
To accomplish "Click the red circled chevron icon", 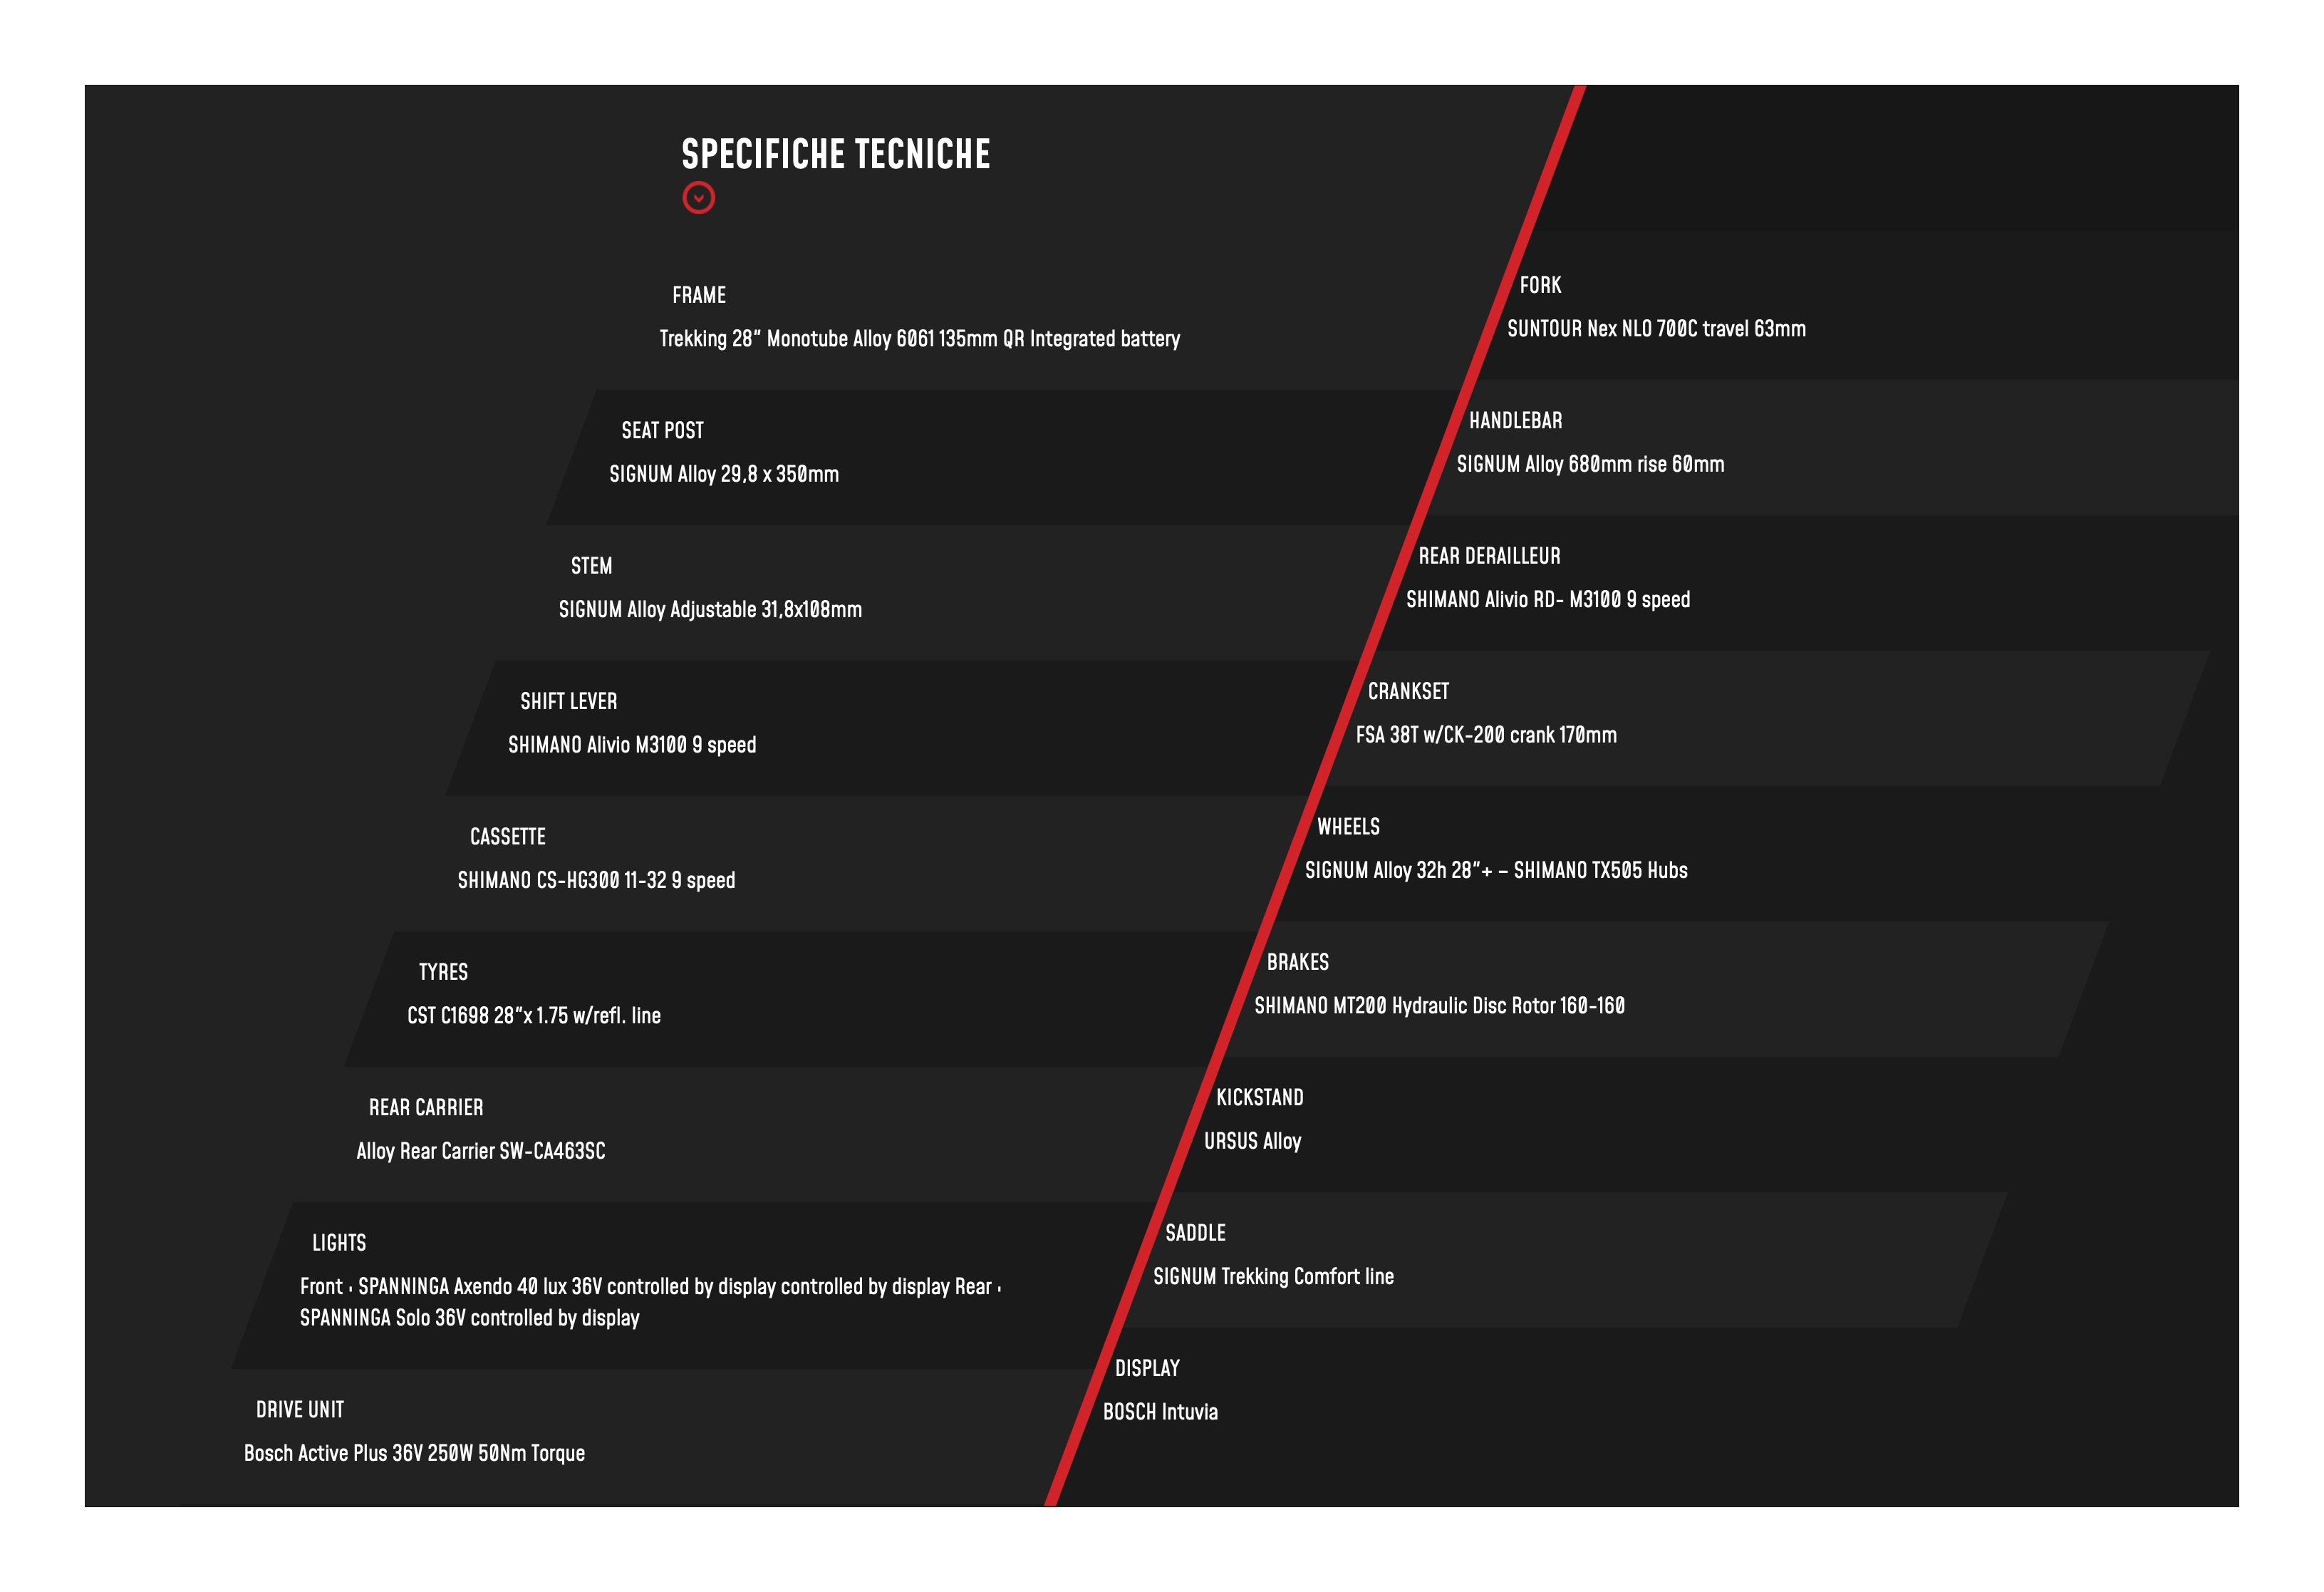I will (698, 198).
